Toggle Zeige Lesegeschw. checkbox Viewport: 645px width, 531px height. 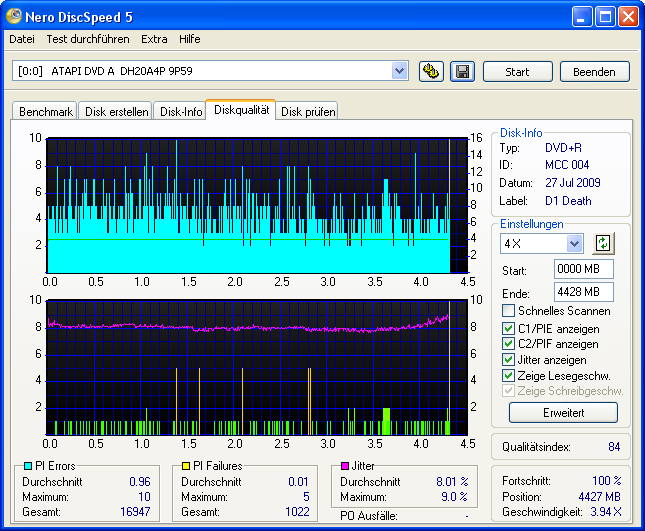[x=508, y=375]
